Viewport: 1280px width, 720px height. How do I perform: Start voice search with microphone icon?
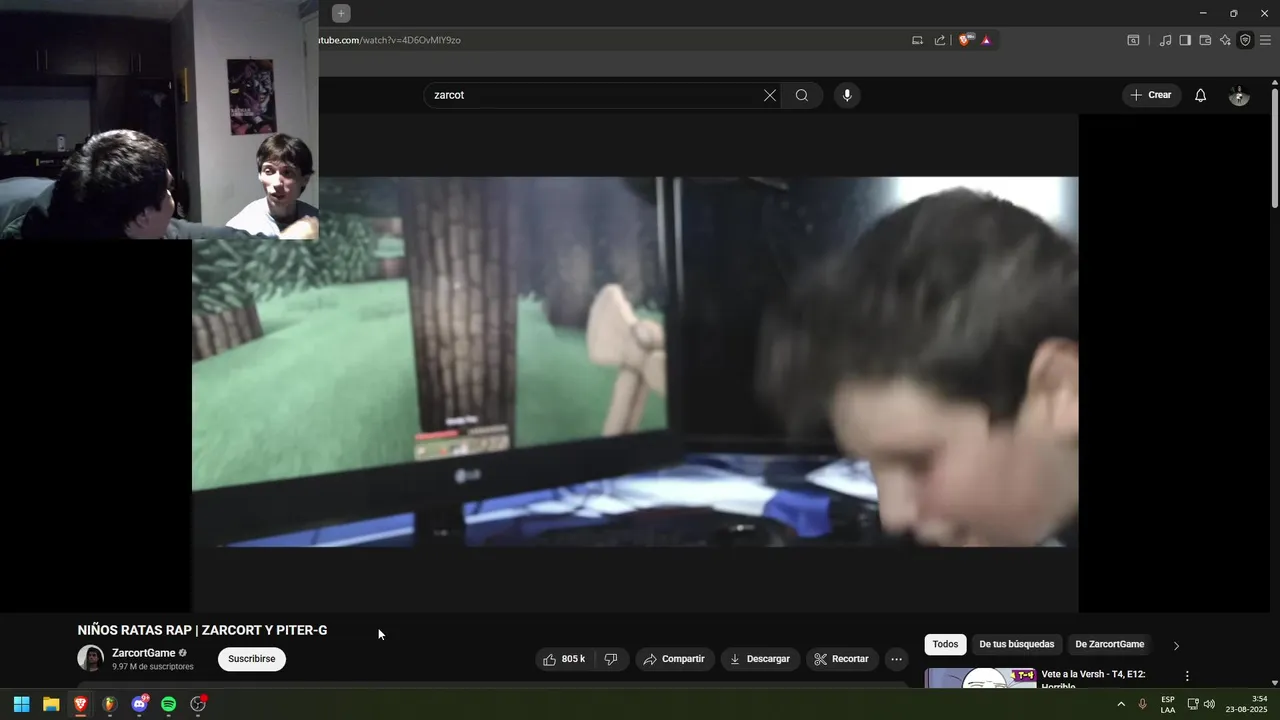(847, 95)
